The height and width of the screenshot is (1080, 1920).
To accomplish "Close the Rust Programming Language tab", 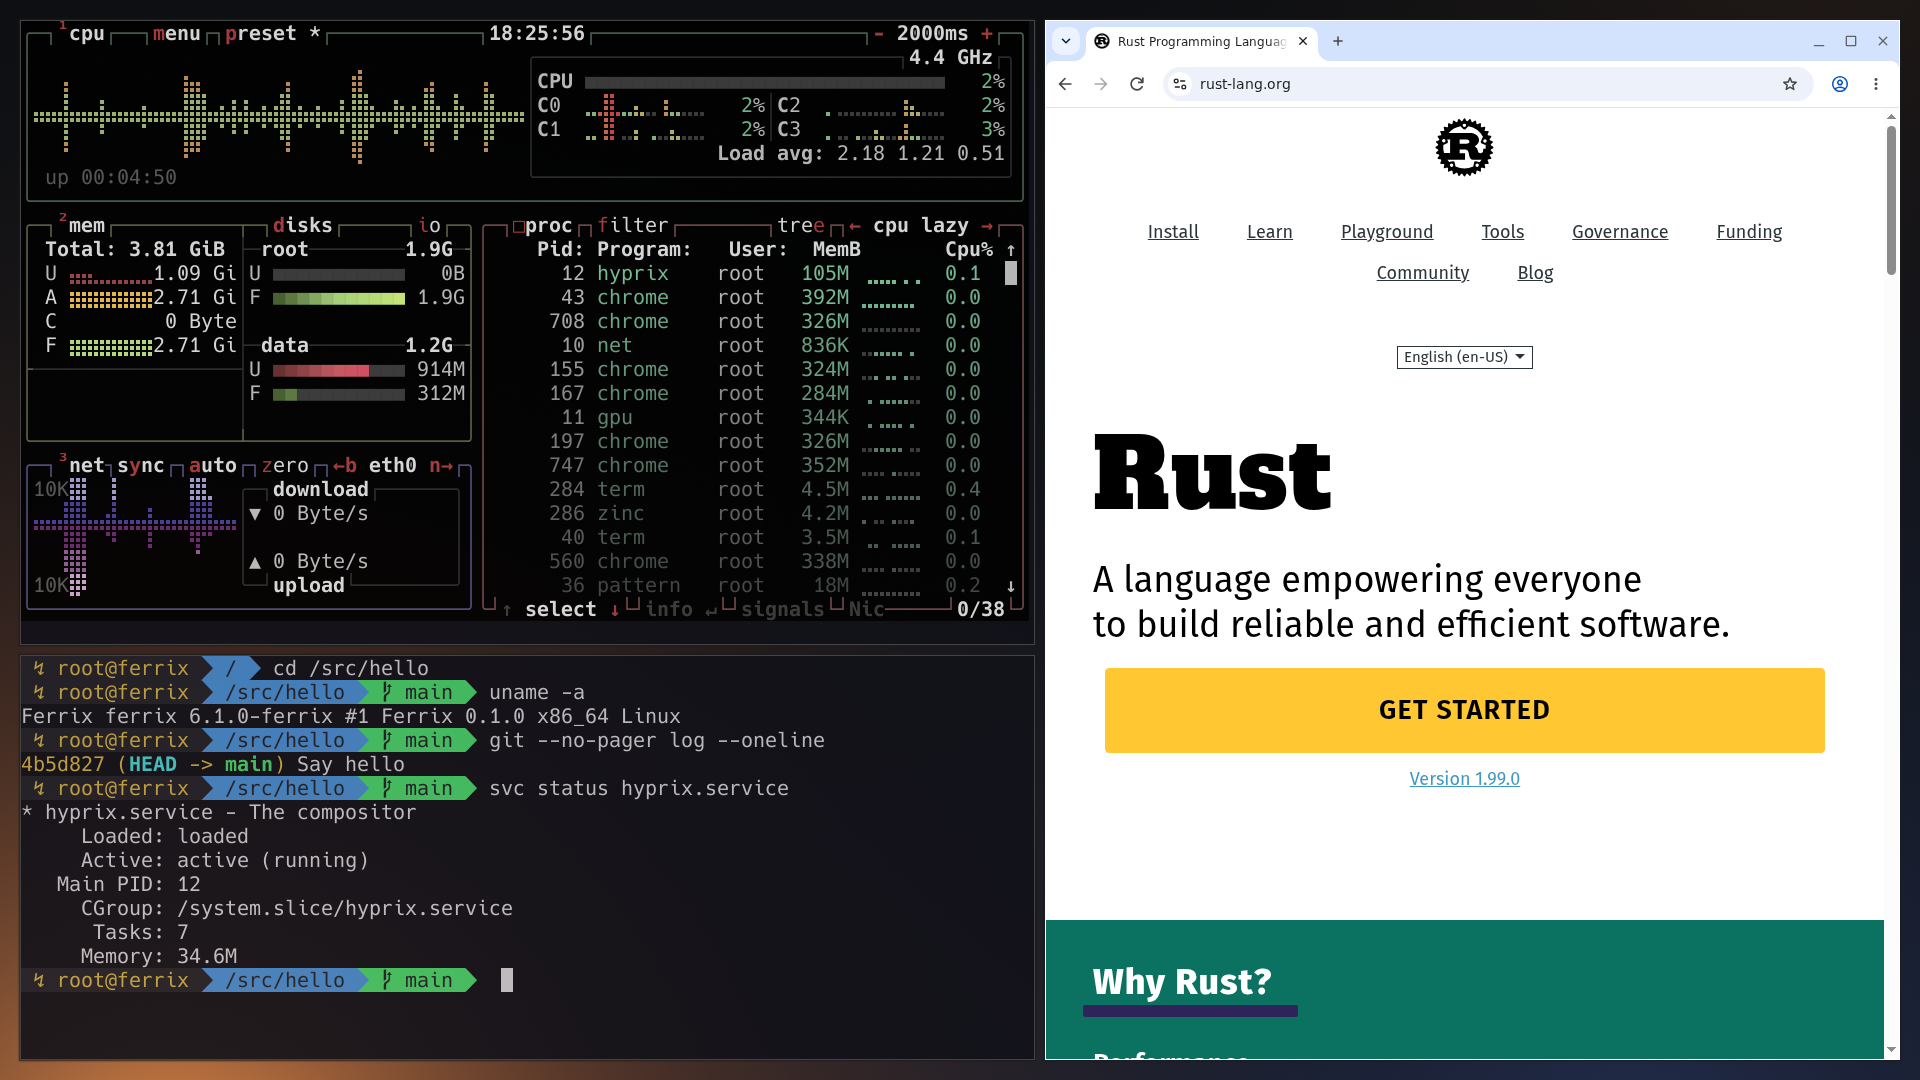I will 1303,41.
